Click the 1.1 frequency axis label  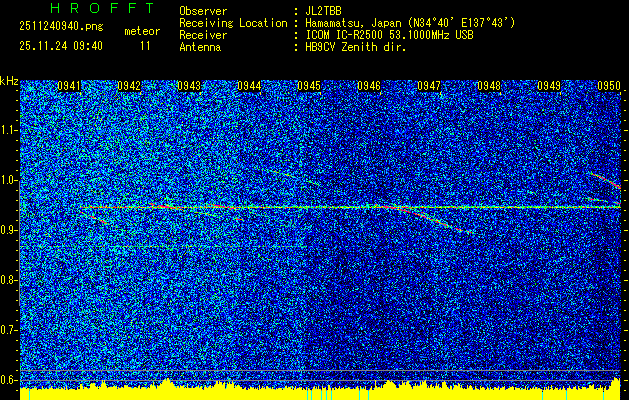[9, 130]
